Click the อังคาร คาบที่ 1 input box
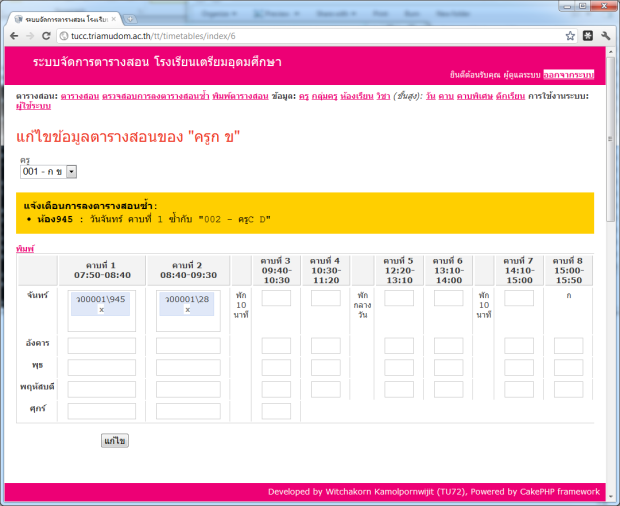620x506 pixels. [101, 345]
